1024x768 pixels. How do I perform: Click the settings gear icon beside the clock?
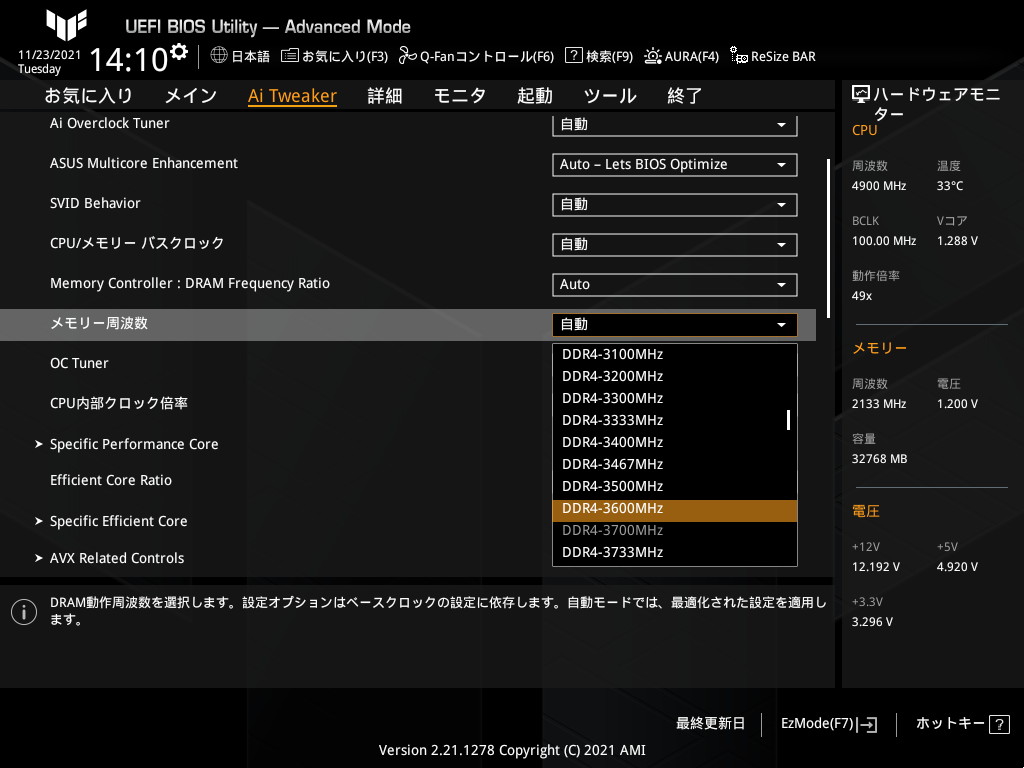pos(179,52)
